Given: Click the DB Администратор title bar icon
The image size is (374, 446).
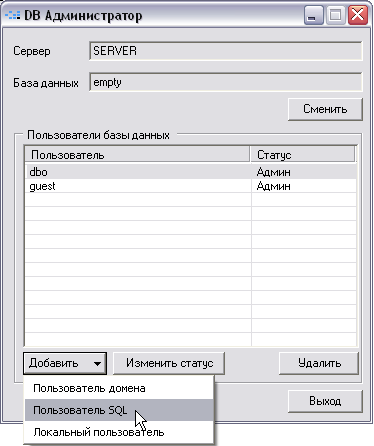Looking at the screenshot, I should tap(12, 15).
